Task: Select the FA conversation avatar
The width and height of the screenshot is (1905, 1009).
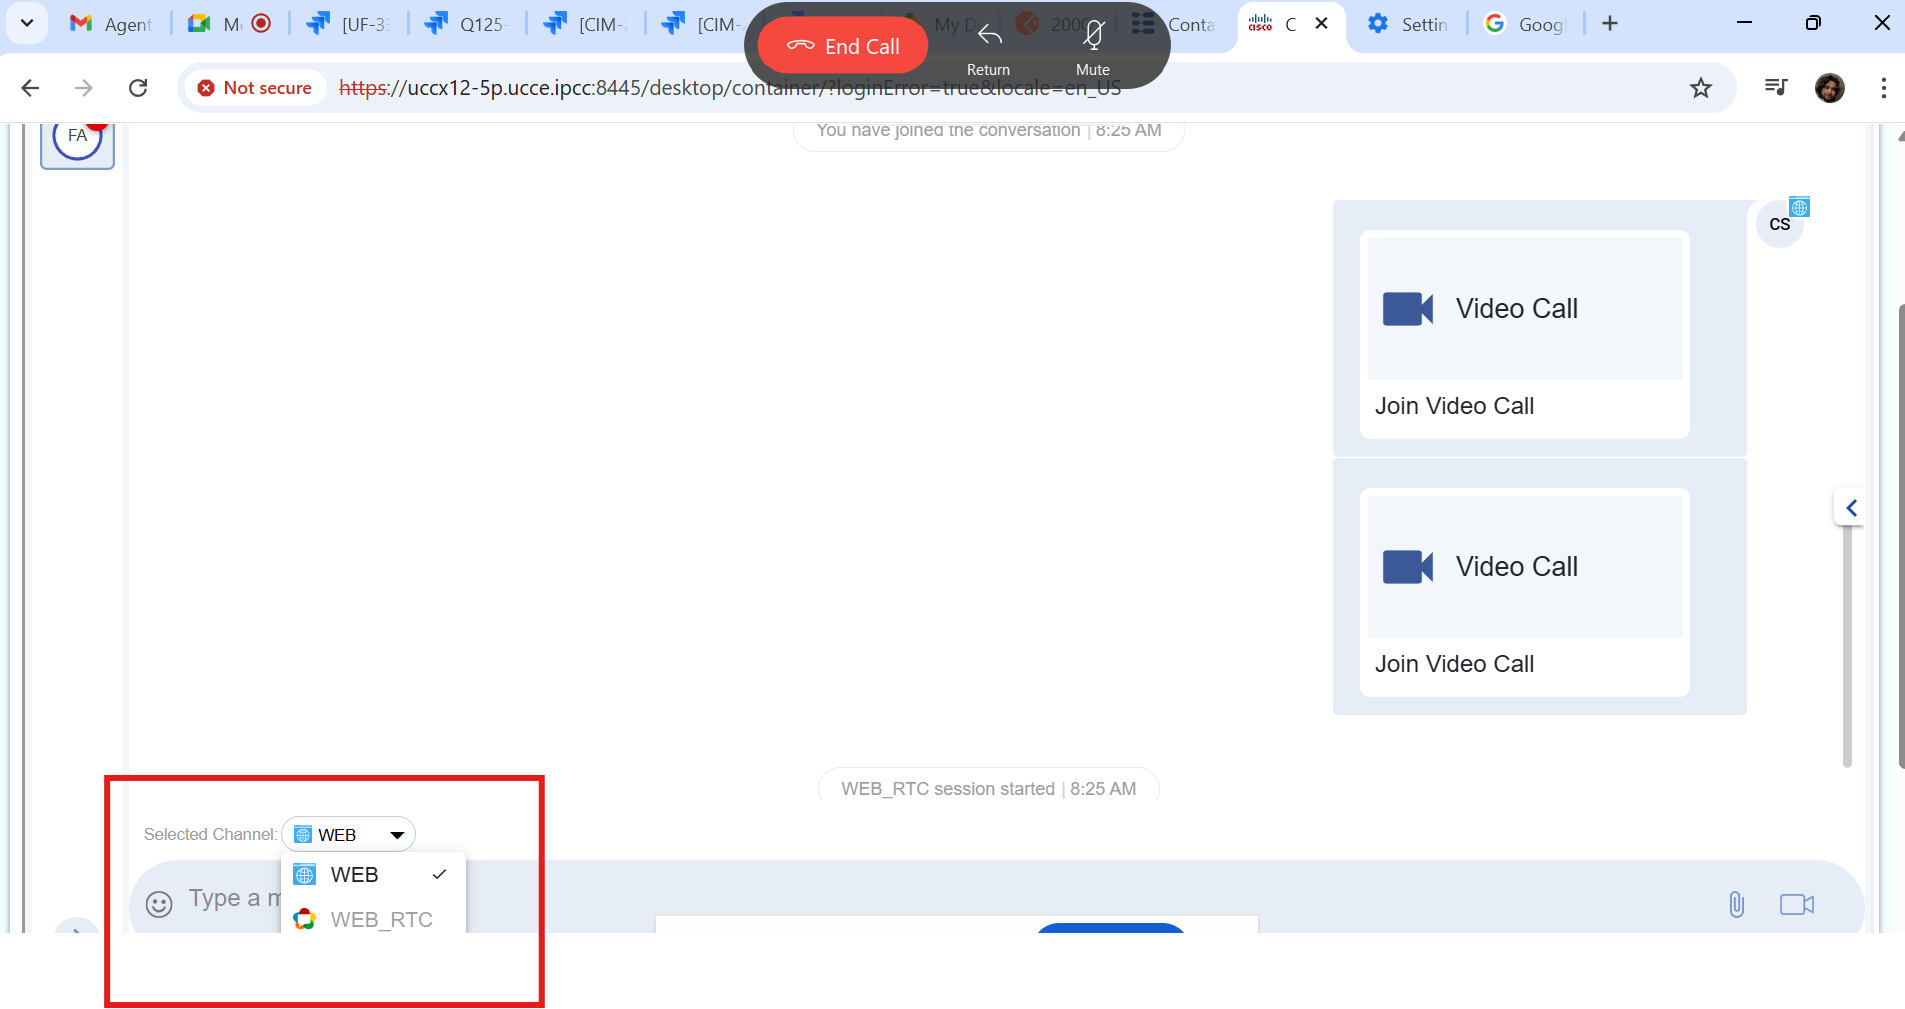Action: point(77,140)
